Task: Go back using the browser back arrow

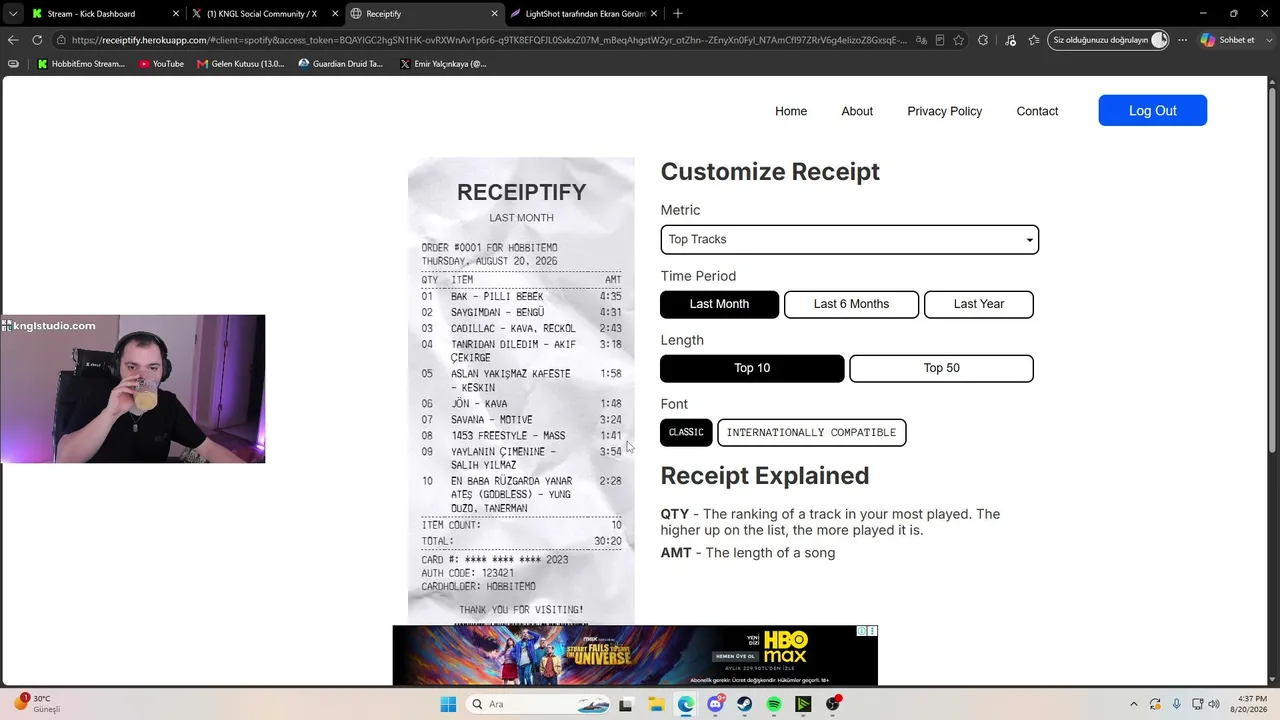Action: pyautogui.click(x=13, y=40)
